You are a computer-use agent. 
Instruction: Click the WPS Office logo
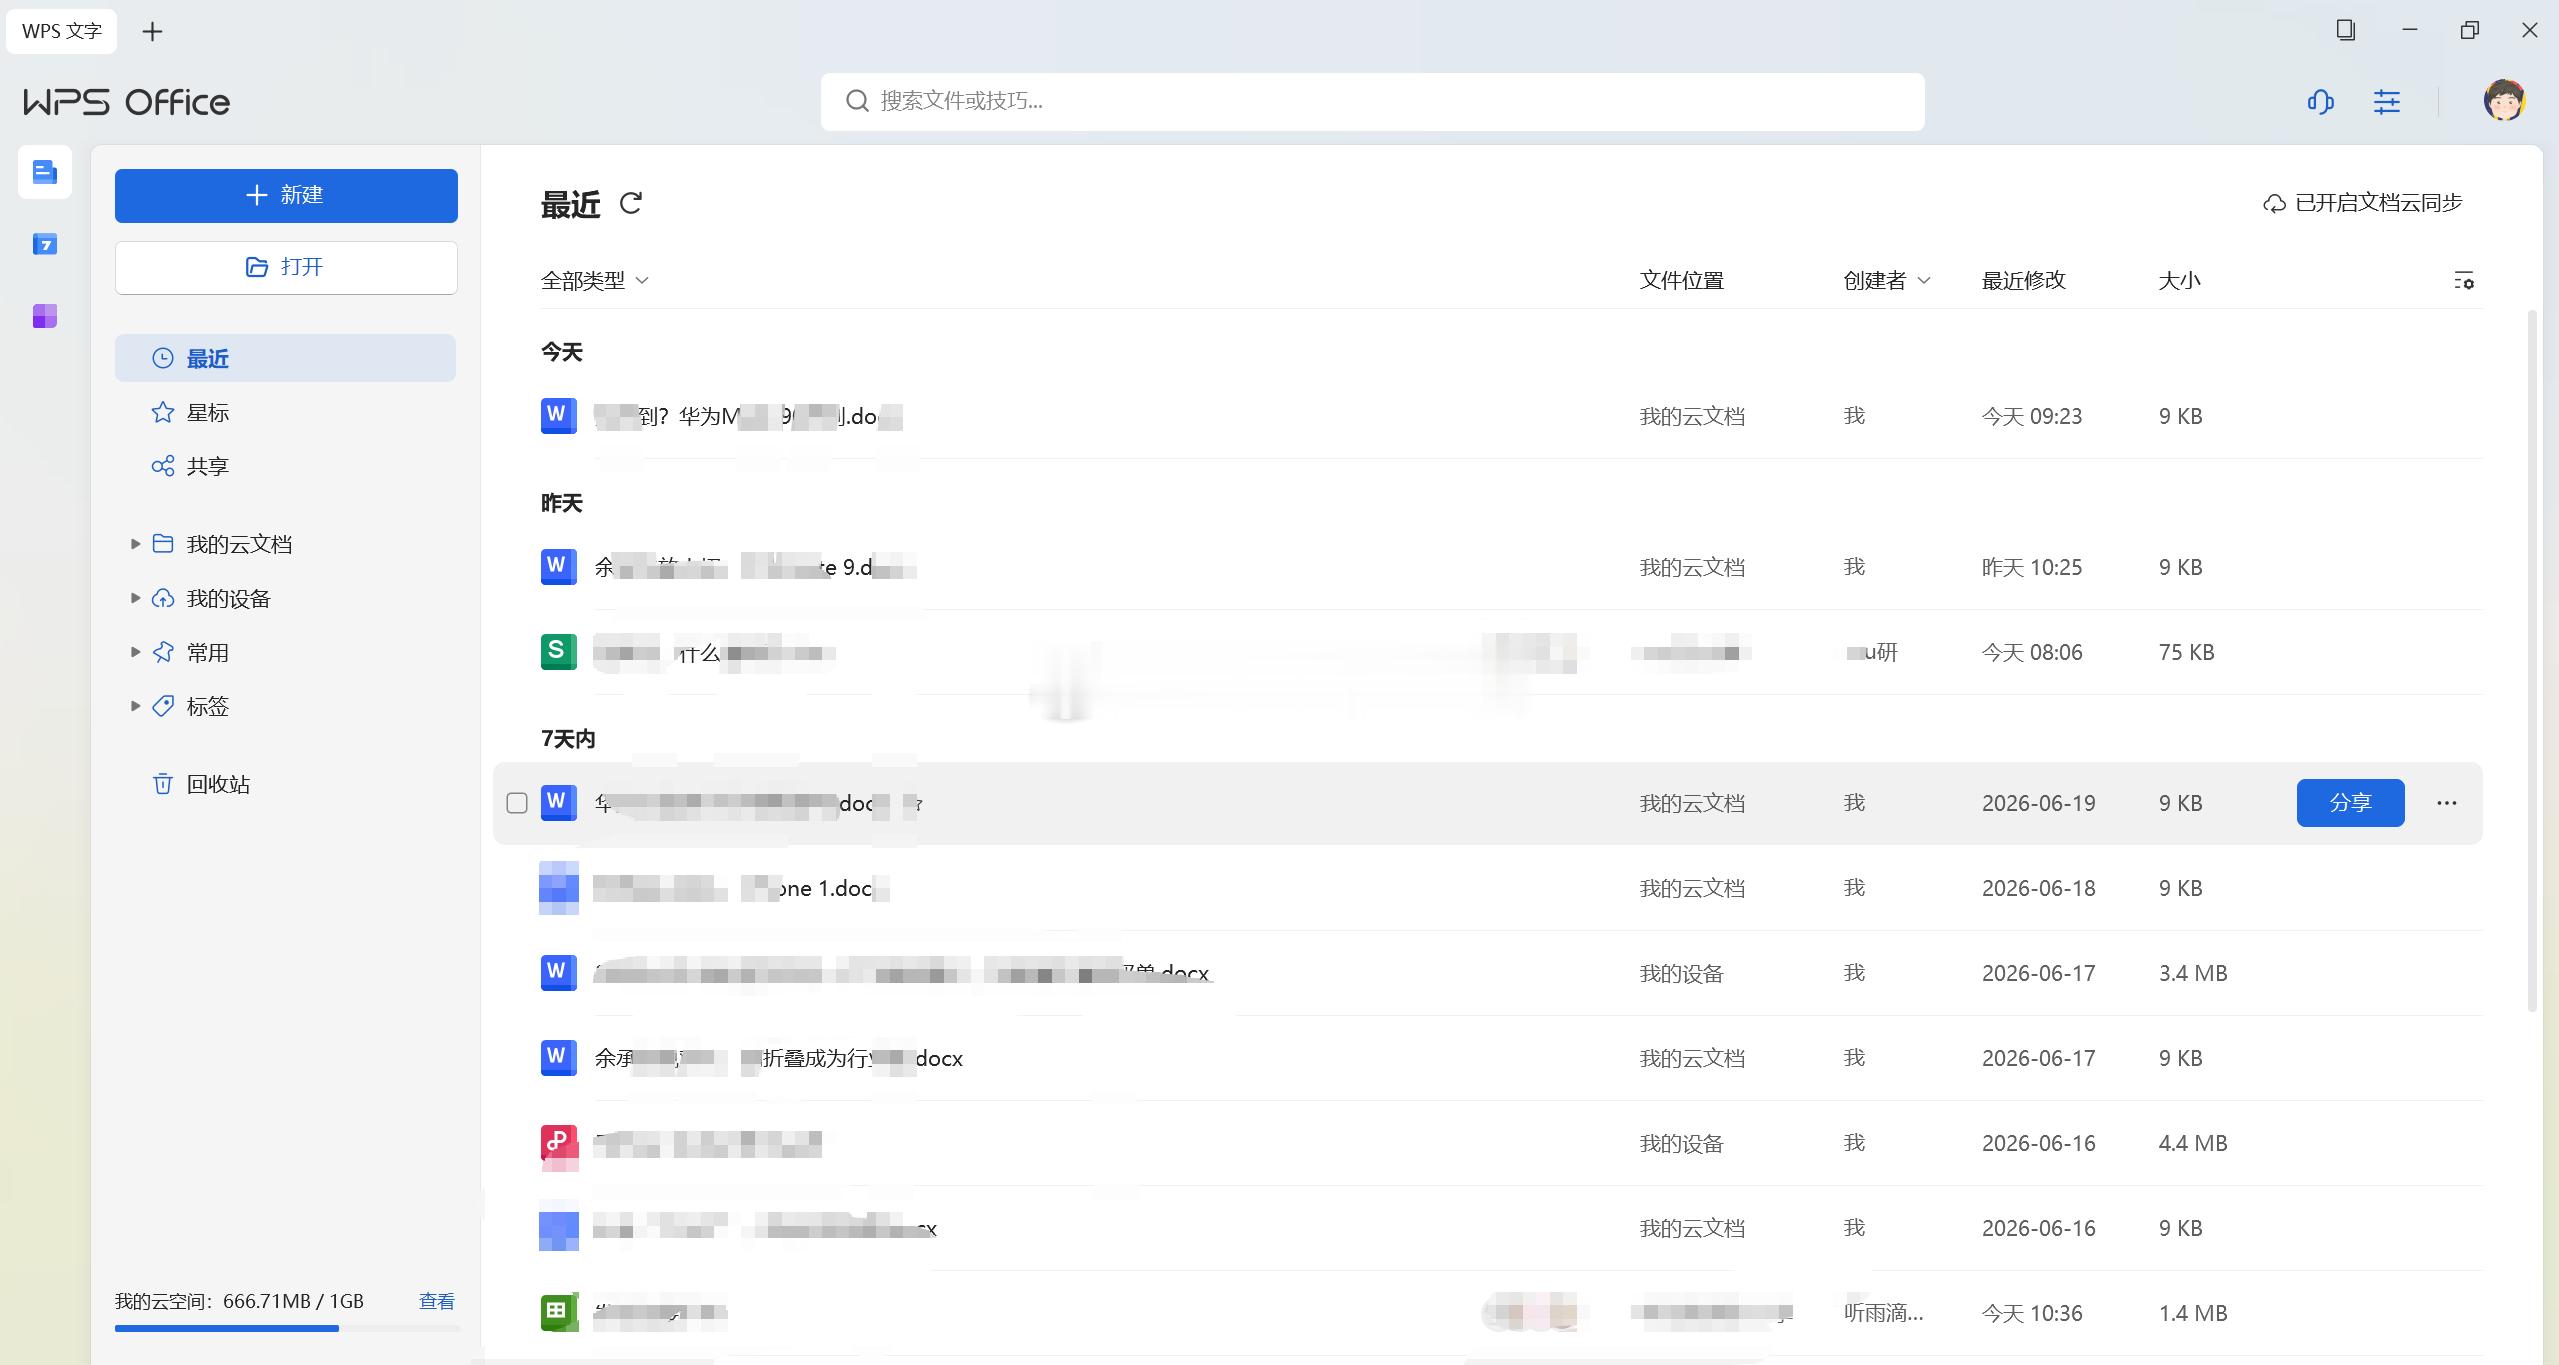tap(127, 102)
